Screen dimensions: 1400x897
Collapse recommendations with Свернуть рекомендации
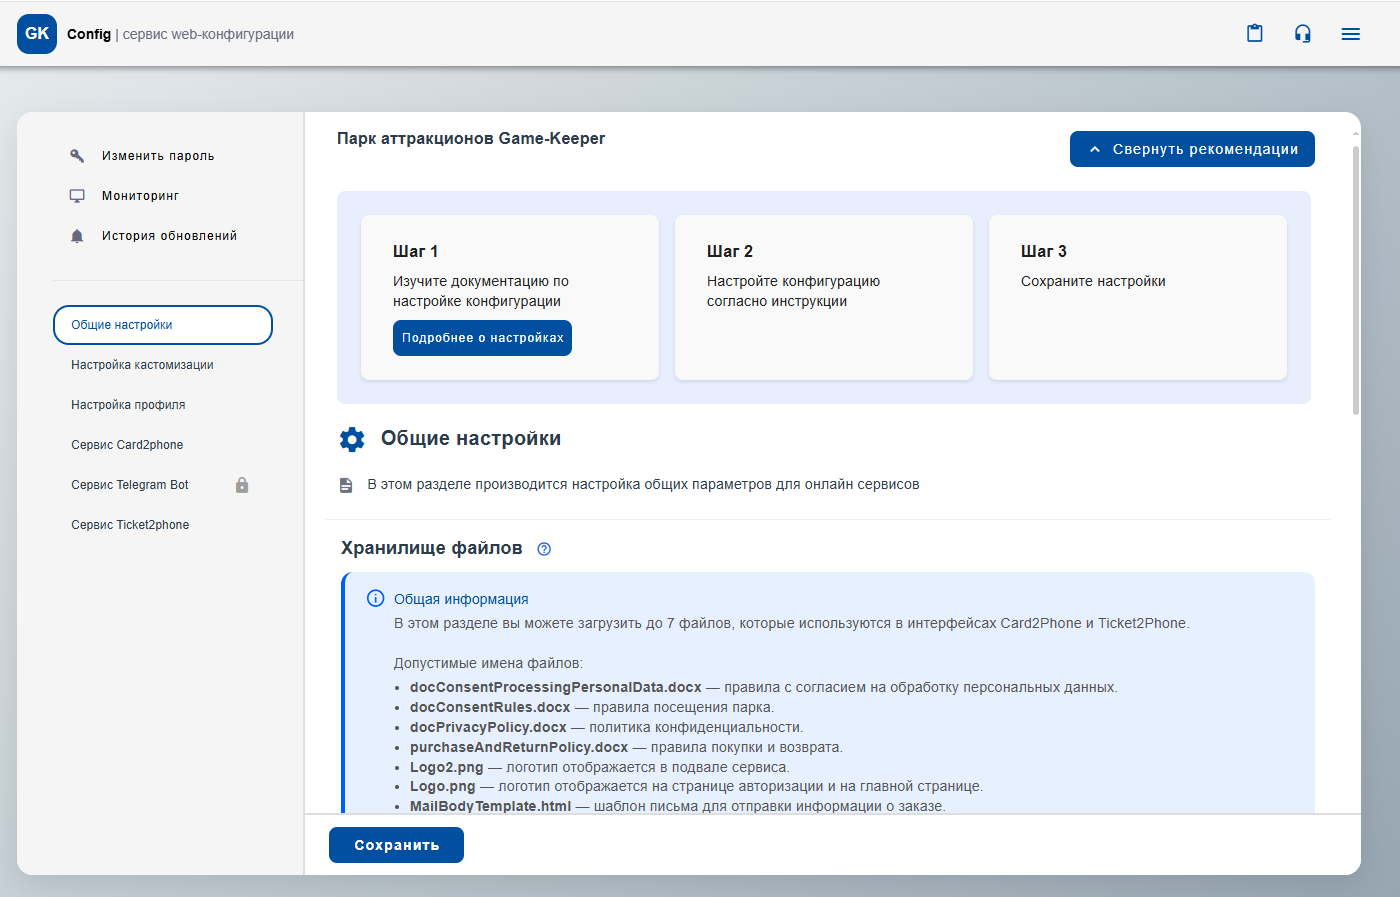click(1192, 149)
